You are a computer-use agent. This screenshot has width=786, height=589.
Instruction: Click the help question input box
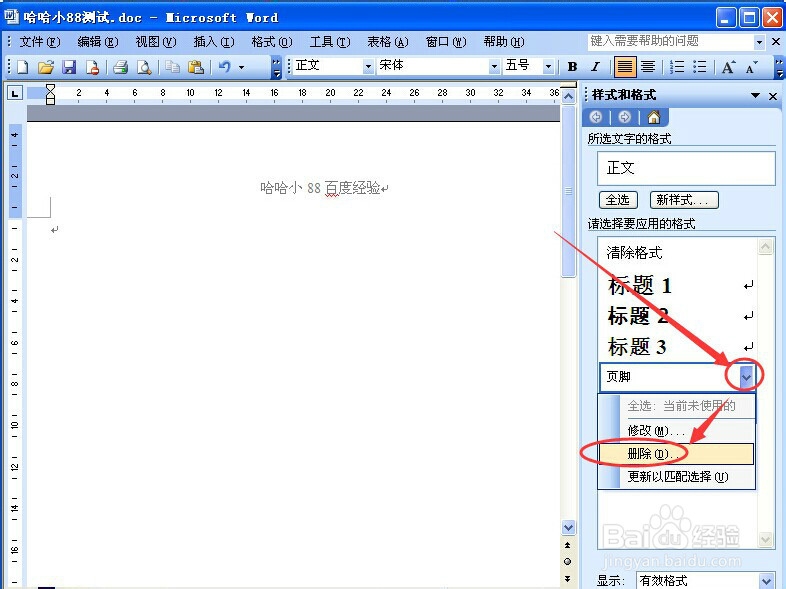click(671, 42)
